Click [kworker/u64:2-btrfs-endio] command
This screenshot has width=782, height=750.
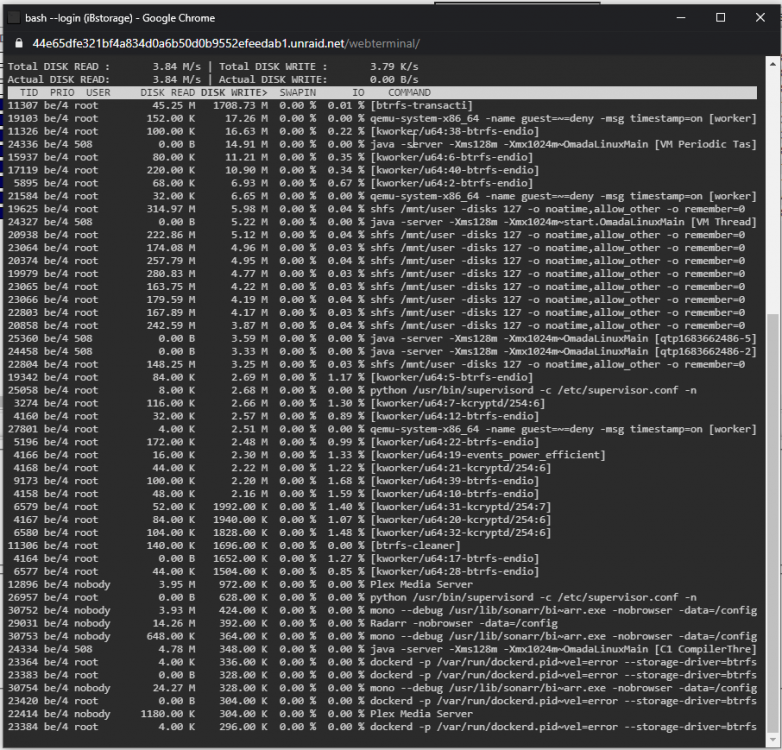pyautogui.click(x=452, y=183)
